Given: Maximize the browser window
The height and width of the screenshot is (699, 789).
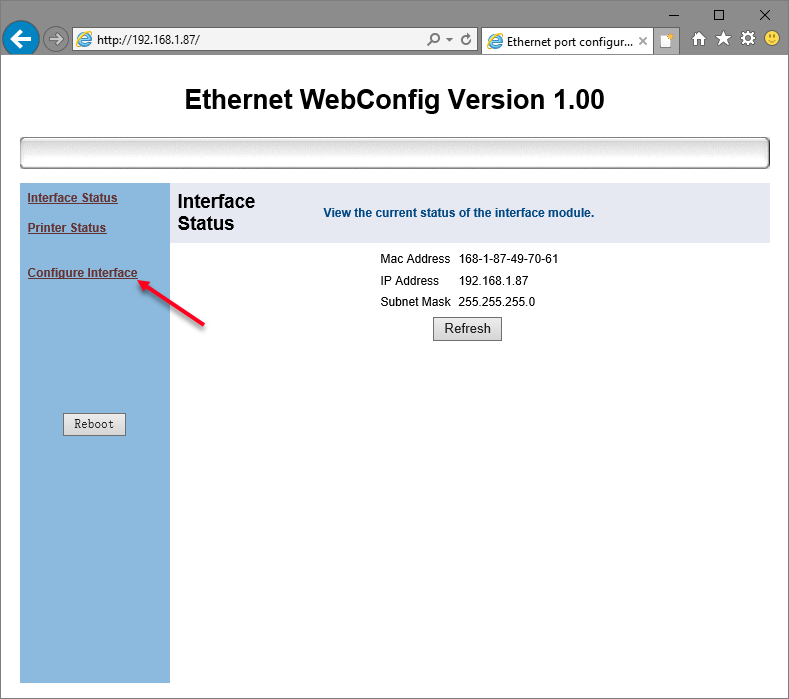Looking at the screenshot, I should pos(719,15).
